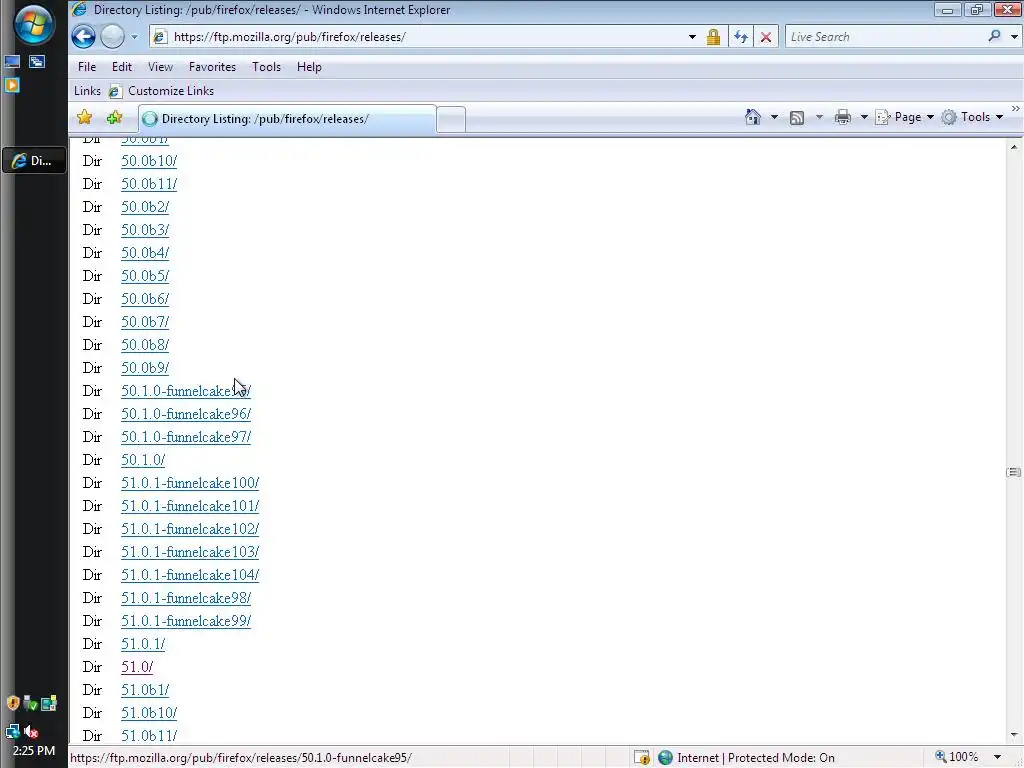
Task: Open the Edit menu
Action: point(121,67)
